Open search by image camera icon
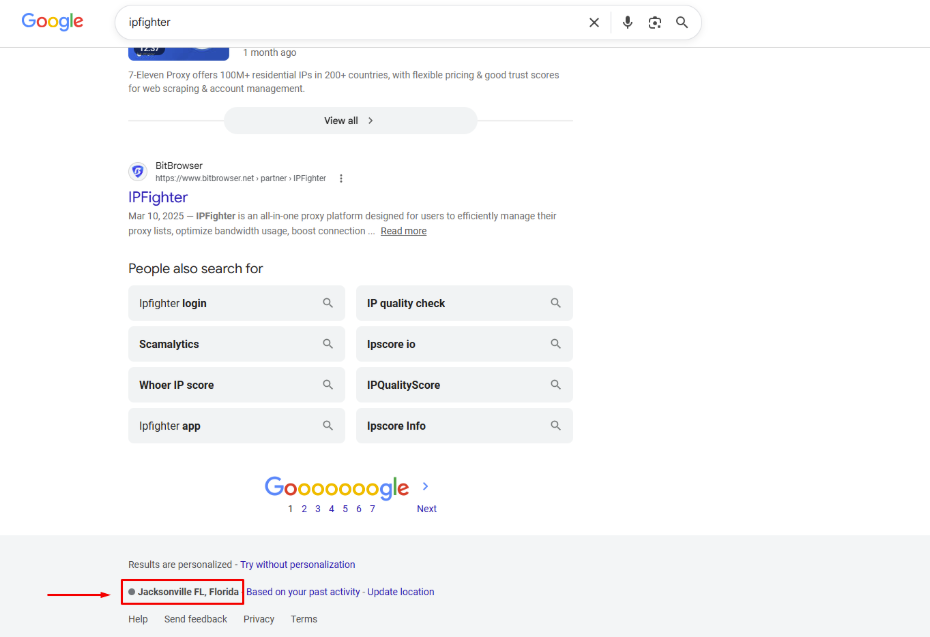930x637 pixels. click(x=655, y=23)
